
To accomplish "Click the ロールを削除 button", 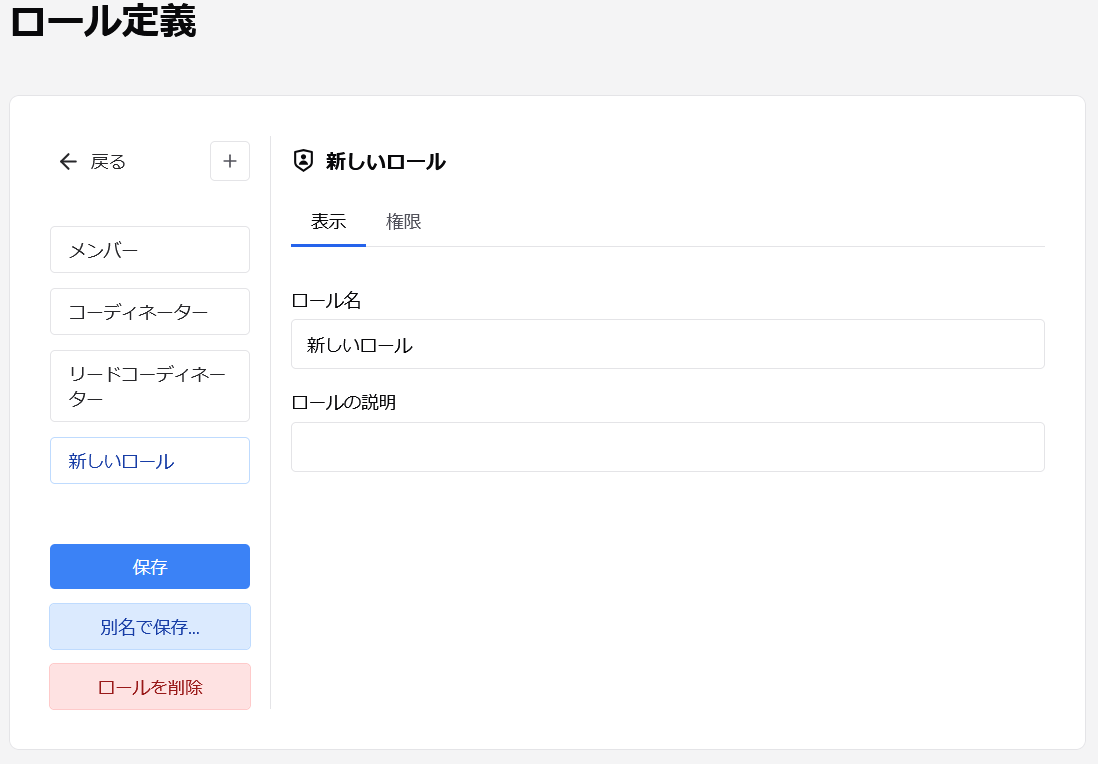I will pos(149,686).
